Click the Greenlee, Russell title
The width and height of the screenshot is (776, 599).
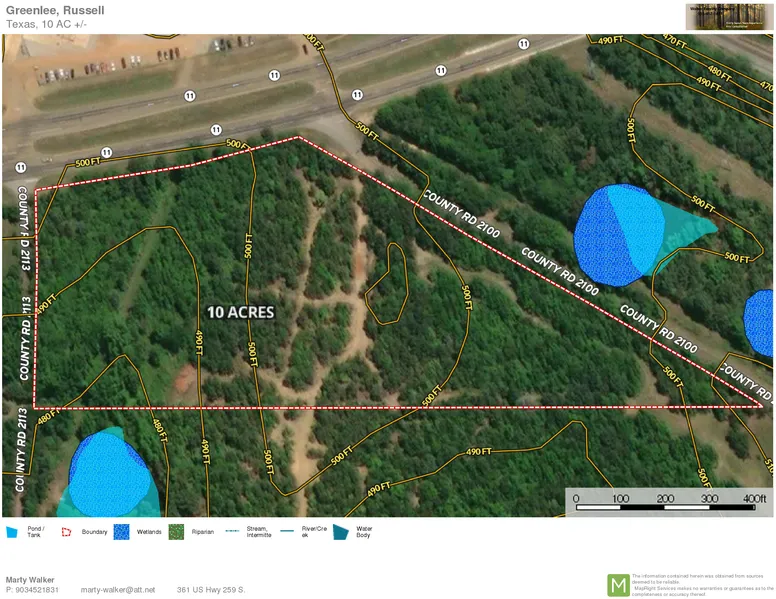[55, 10]
